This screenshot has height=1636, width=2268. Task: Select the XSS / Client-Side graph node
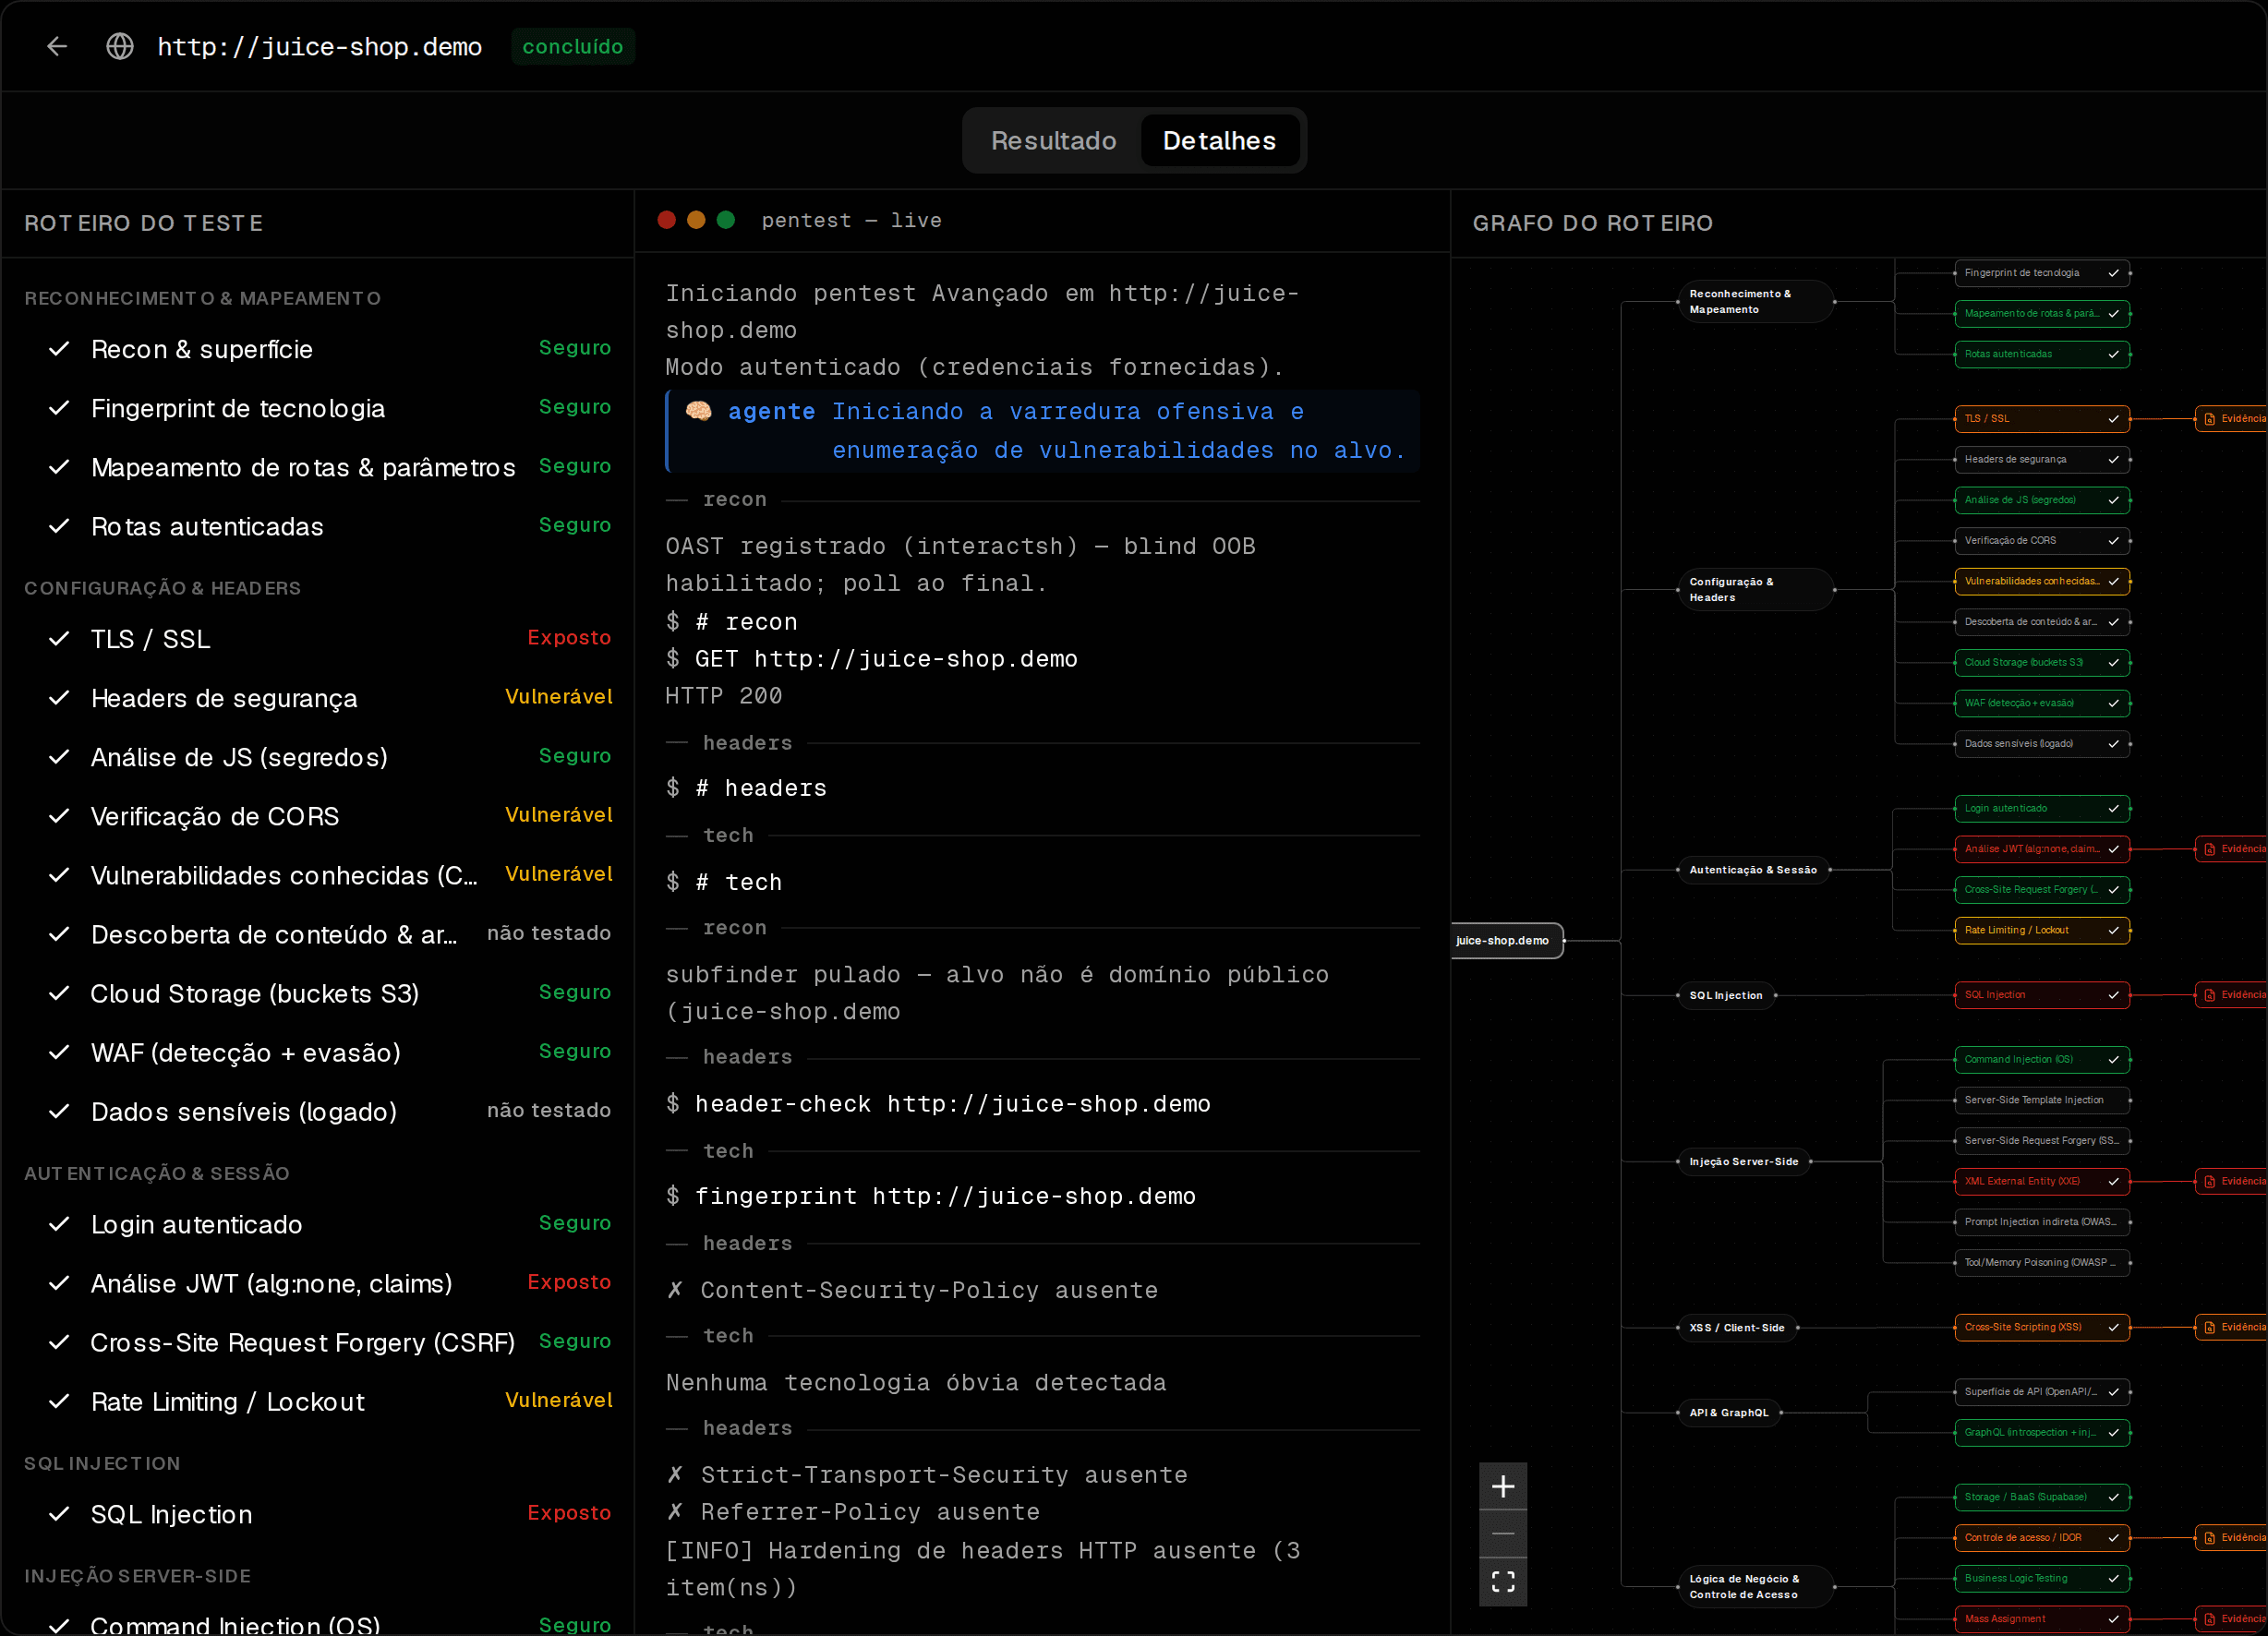[1737, 1327]
